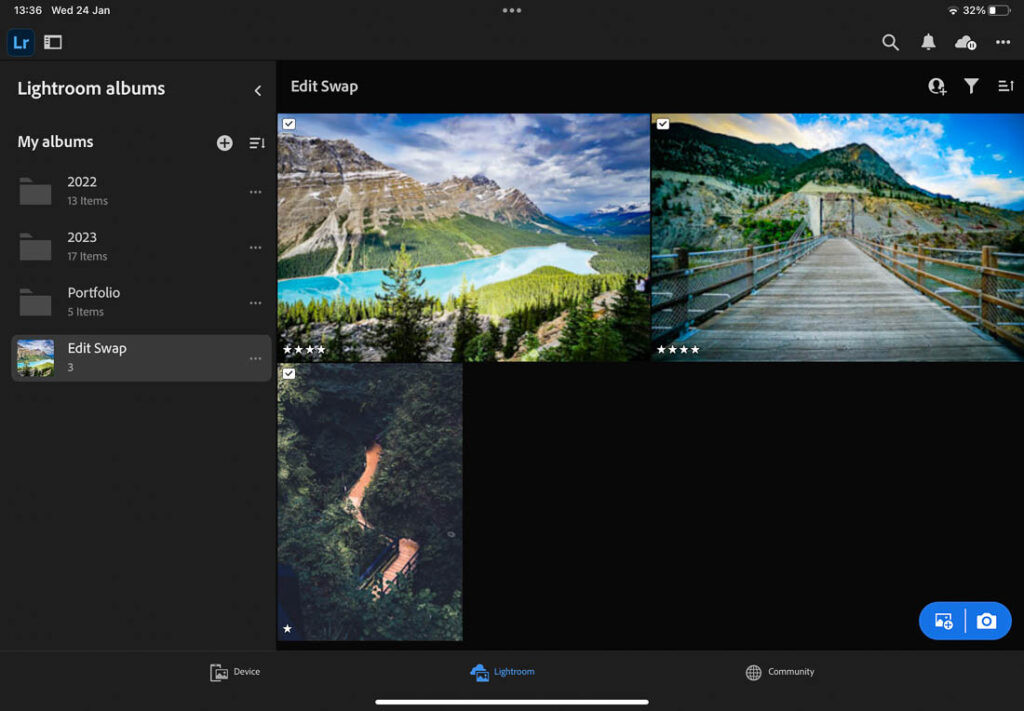
Task: Open options for the Portfolio folder
Action: click(x=255, y=303)
